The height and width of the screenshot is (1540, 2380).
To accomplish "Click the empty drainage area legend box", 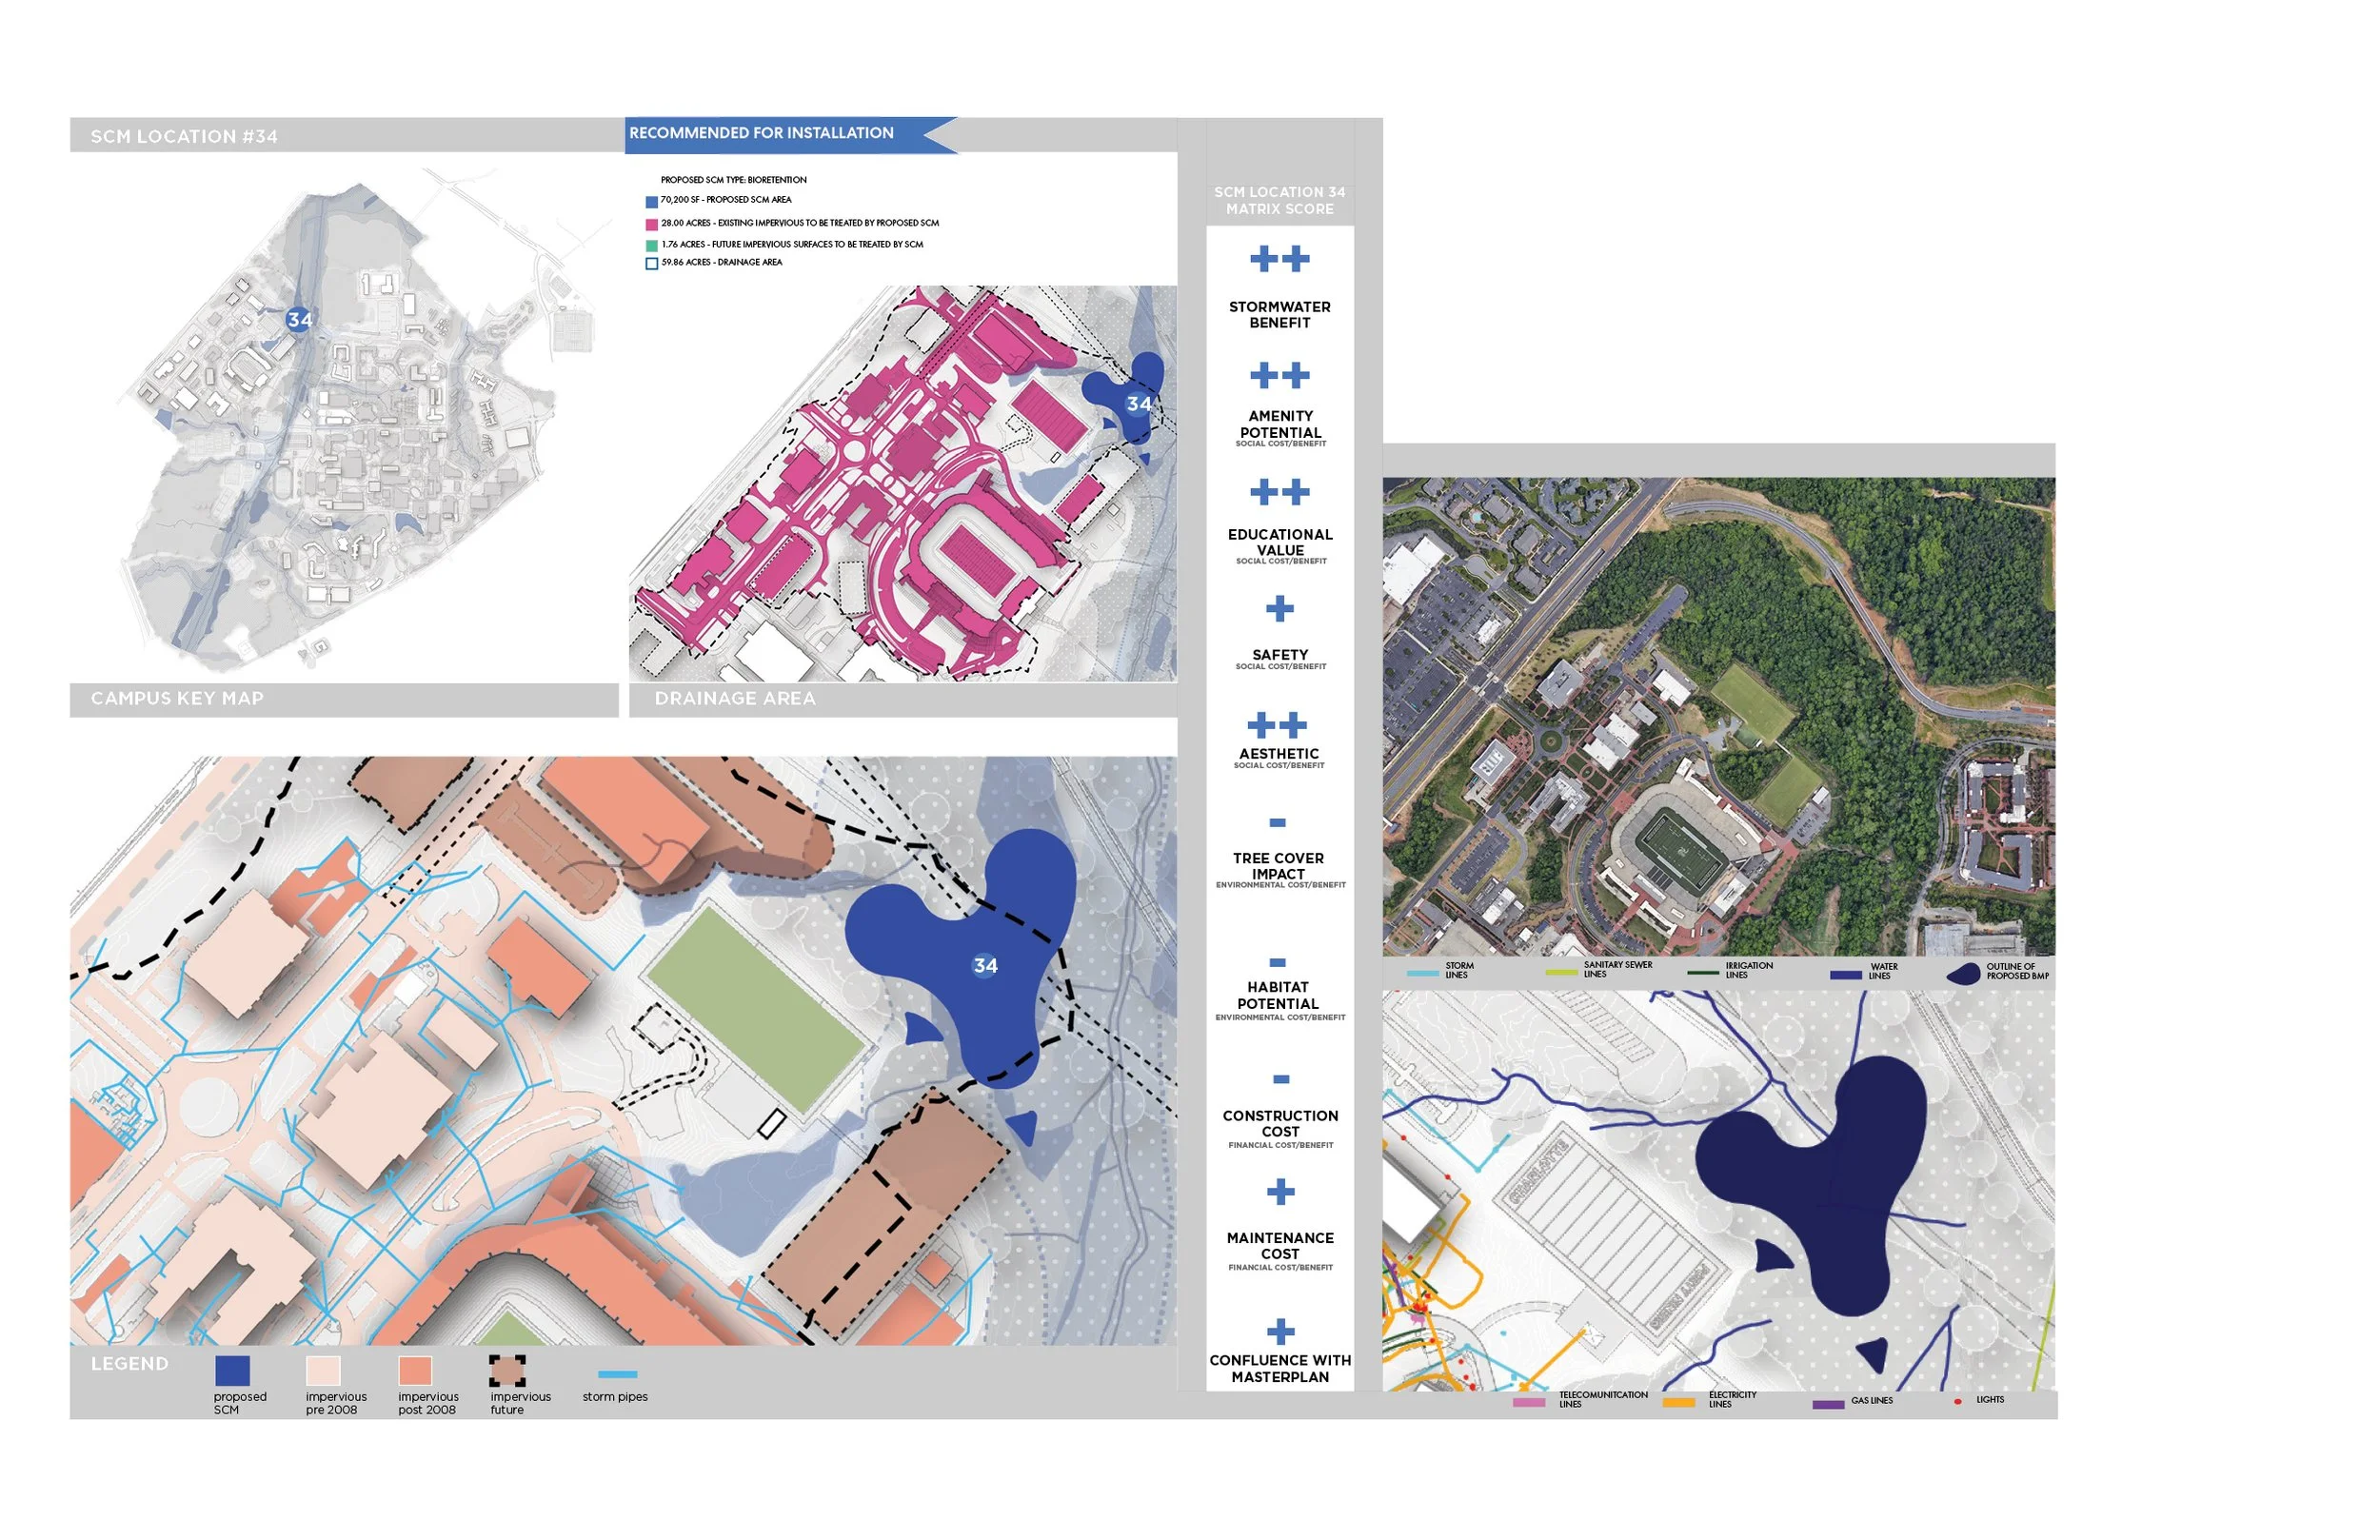I will coord(651,264).
